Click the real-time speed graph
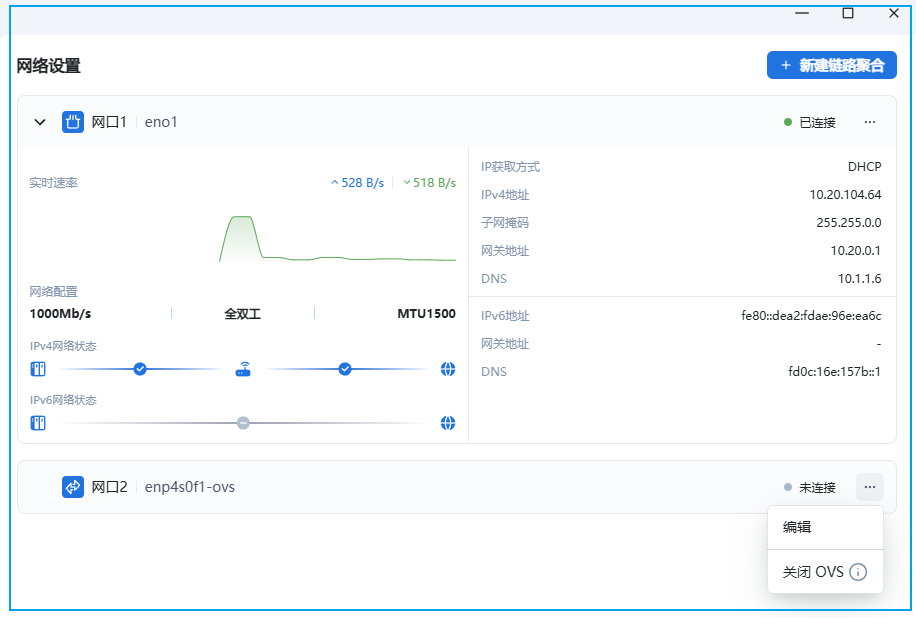Viewport: 916px width, 618px height. click(337, 238)
